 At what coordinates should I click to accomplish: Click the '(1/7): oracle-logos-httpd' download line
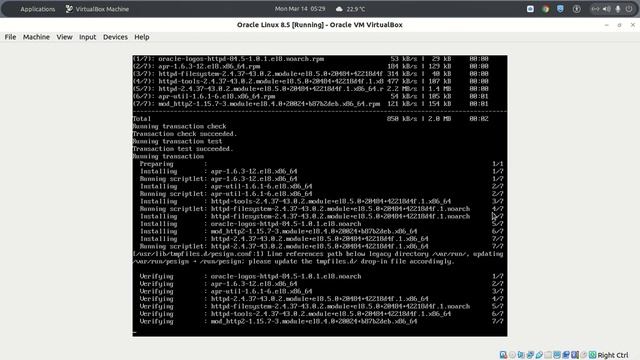pos(310,59)
